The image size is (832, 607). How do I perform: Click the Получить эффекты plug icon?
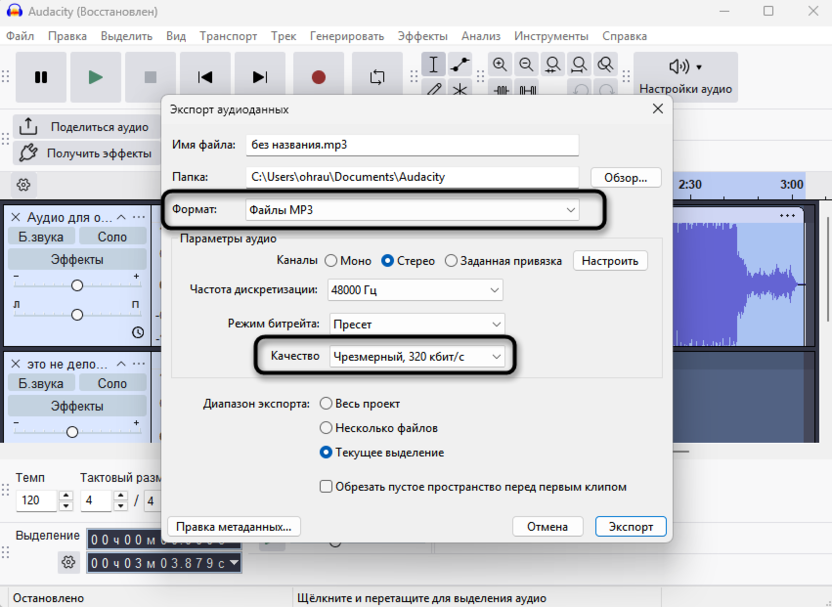pos(28,153)
